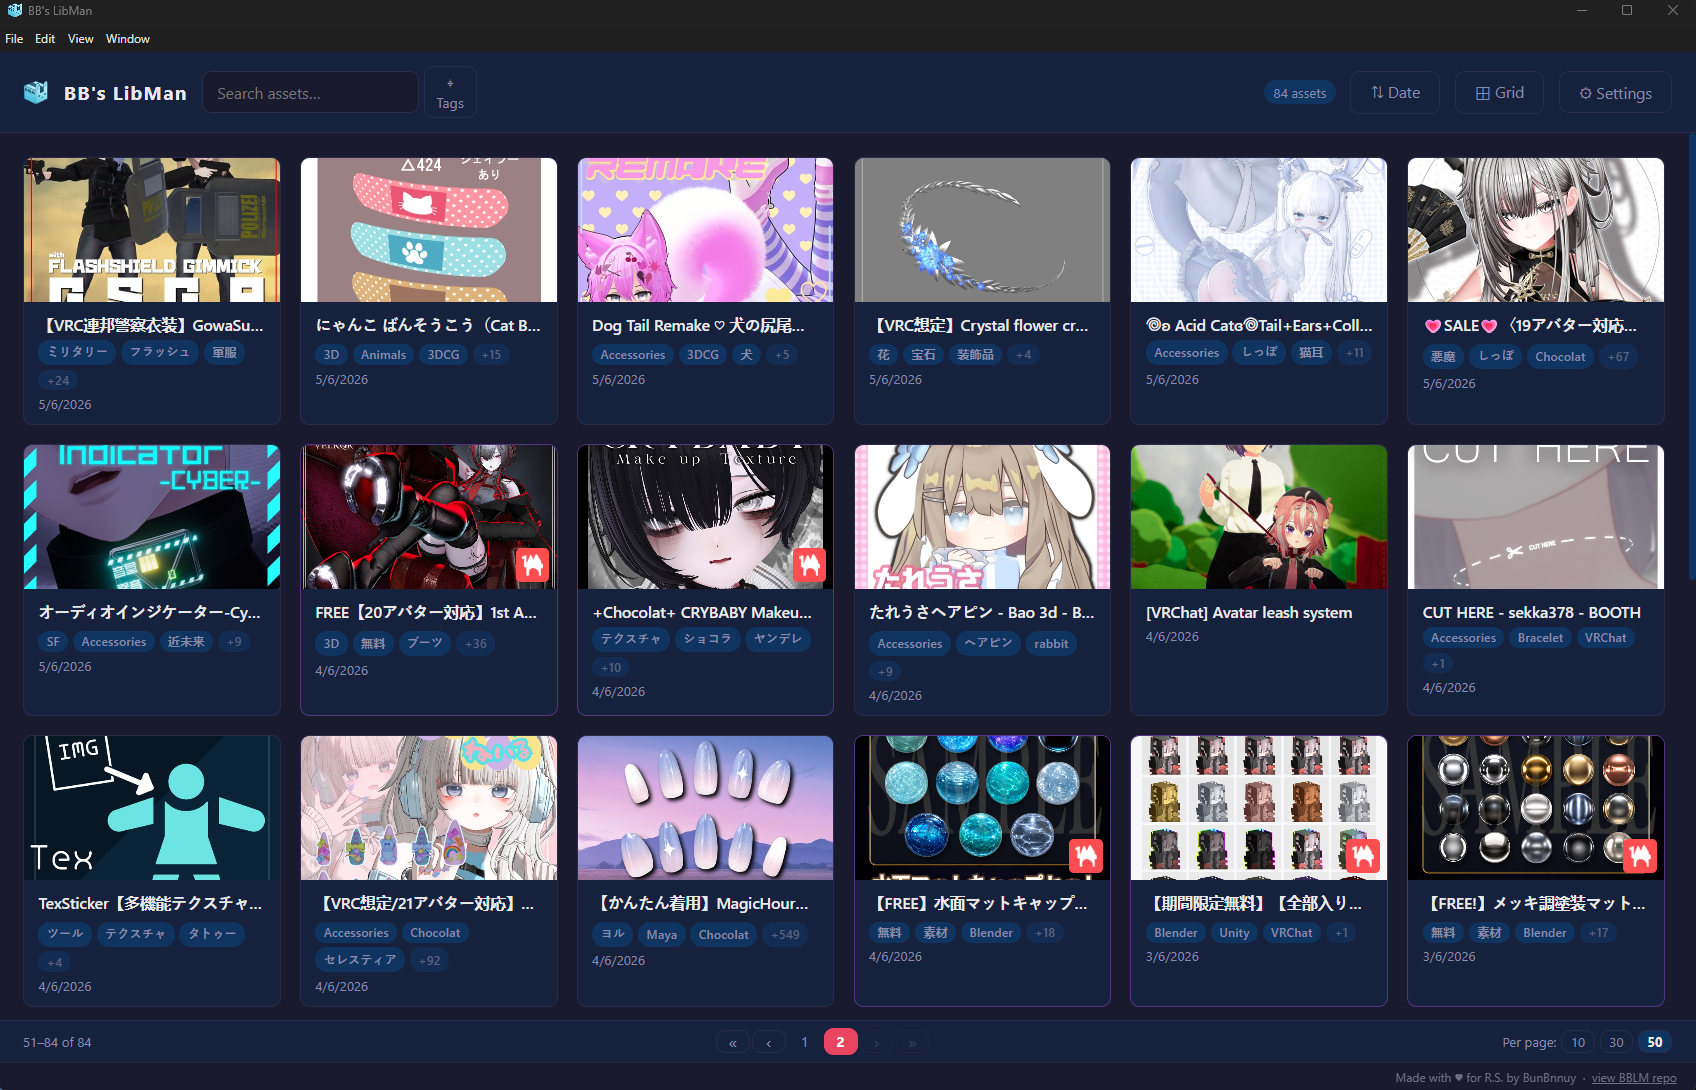The height and width of the screenshot is (1090, 1696).
Task: Set per page to 50
Action: pyautogui.click(x=1655, y=1042)
